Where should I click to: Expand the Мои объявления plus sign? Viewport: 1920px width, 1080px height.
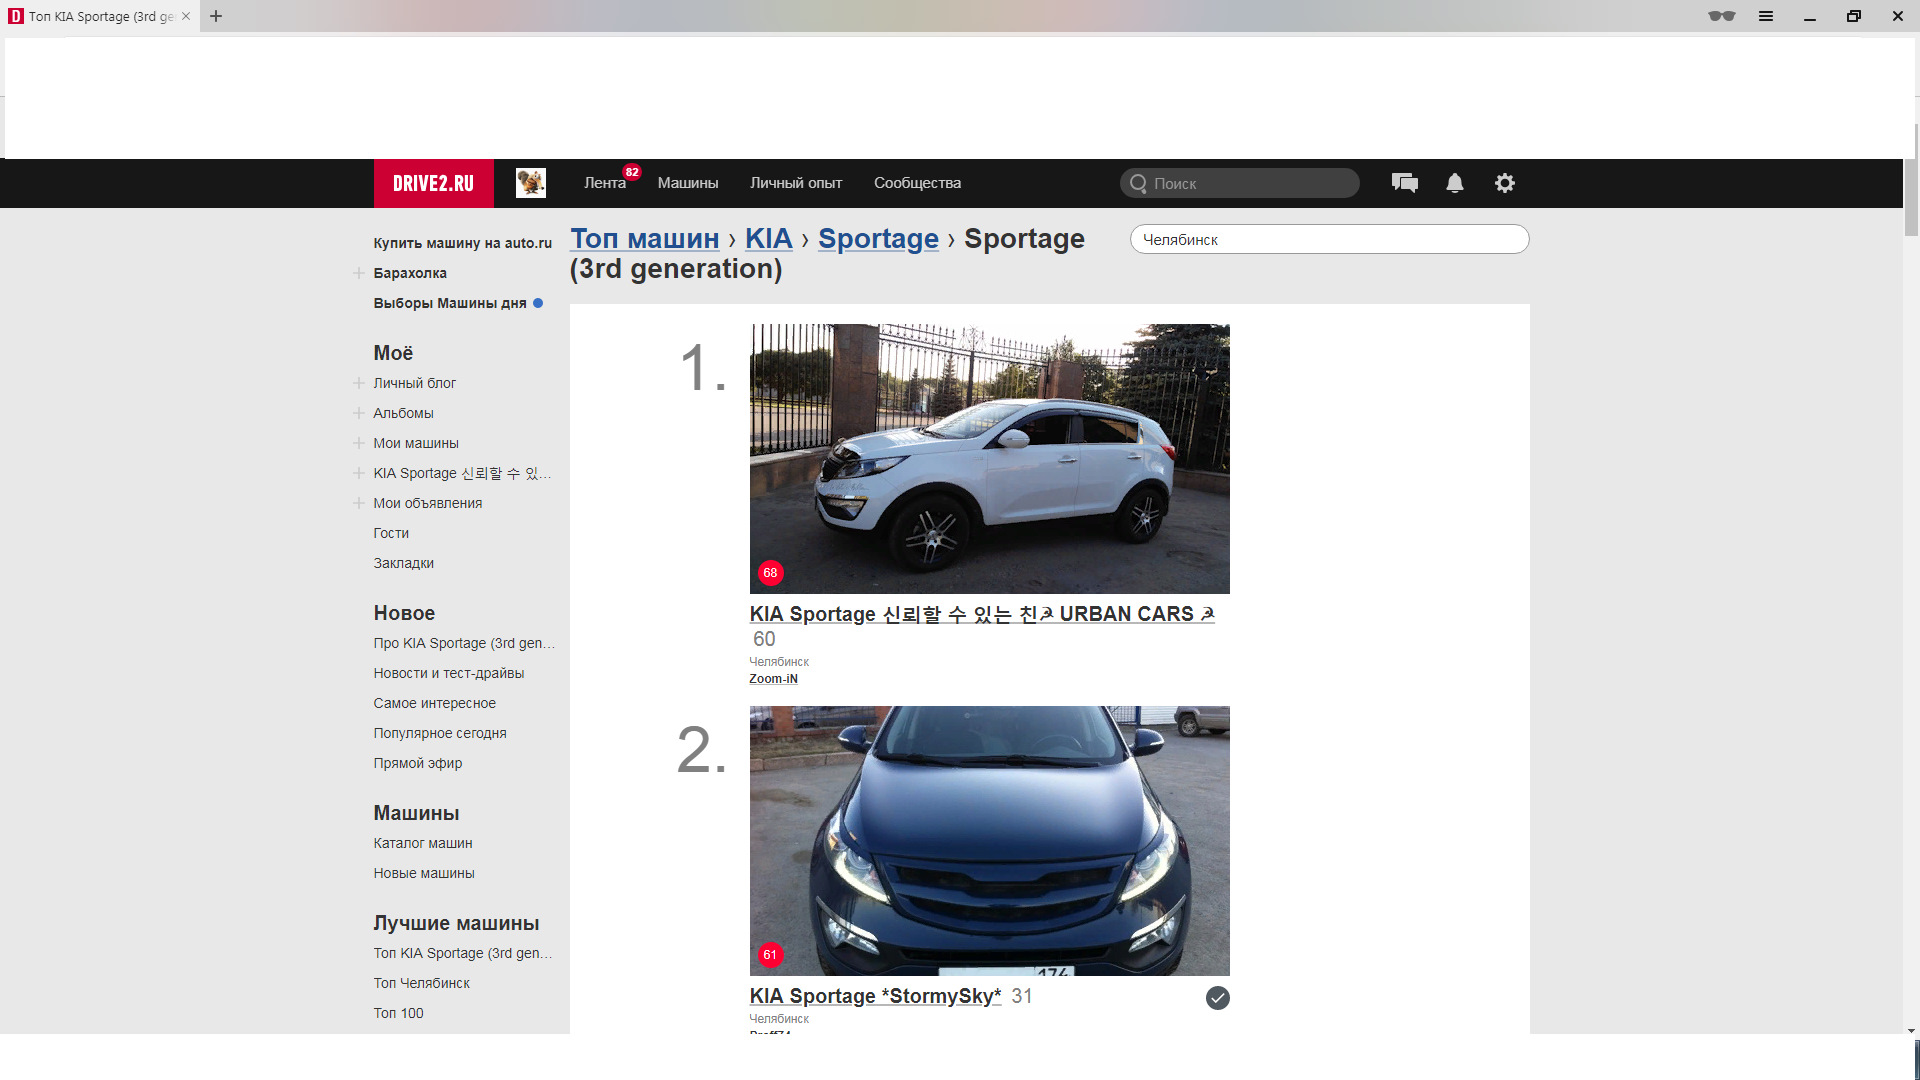pyautogui.click(x=358, y=503)
